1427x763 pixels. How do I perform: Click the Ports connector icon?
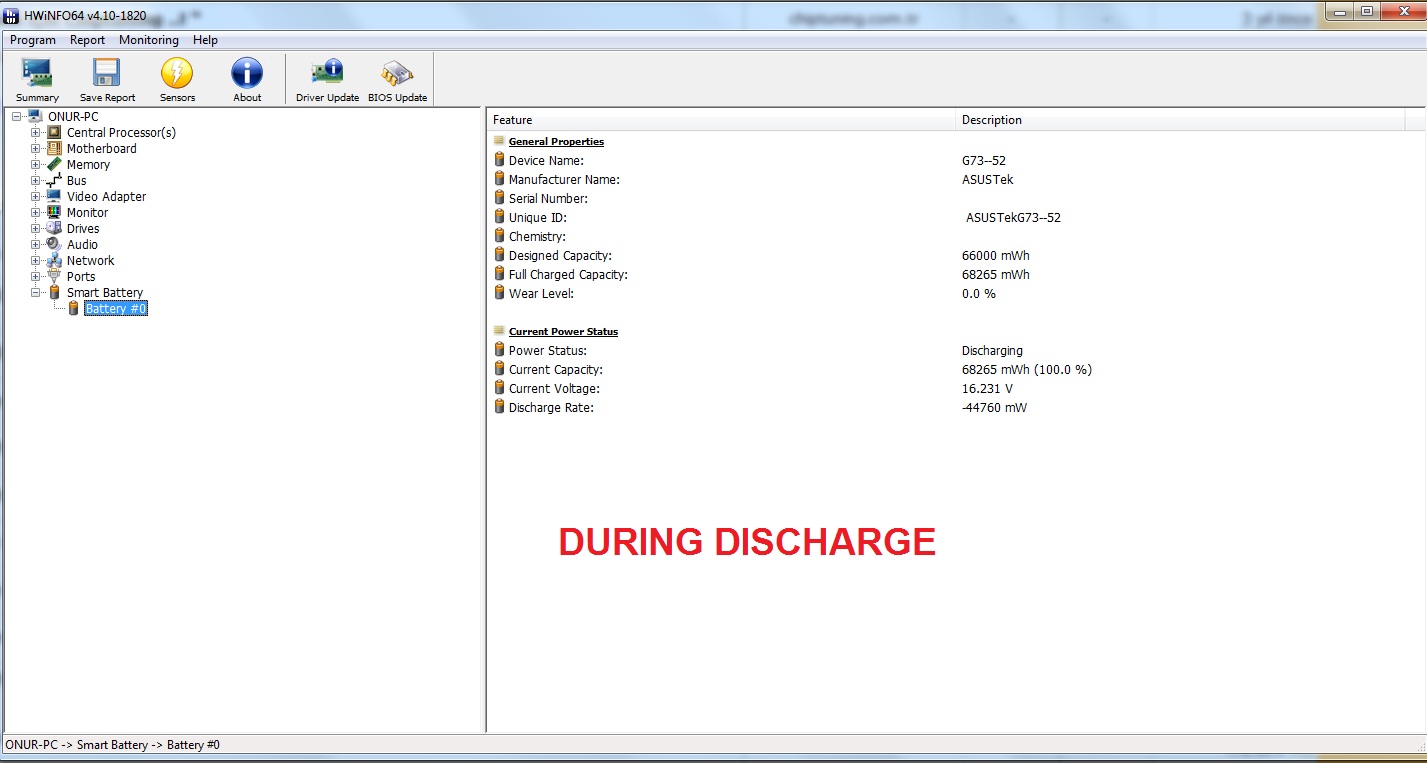[54, 277]
